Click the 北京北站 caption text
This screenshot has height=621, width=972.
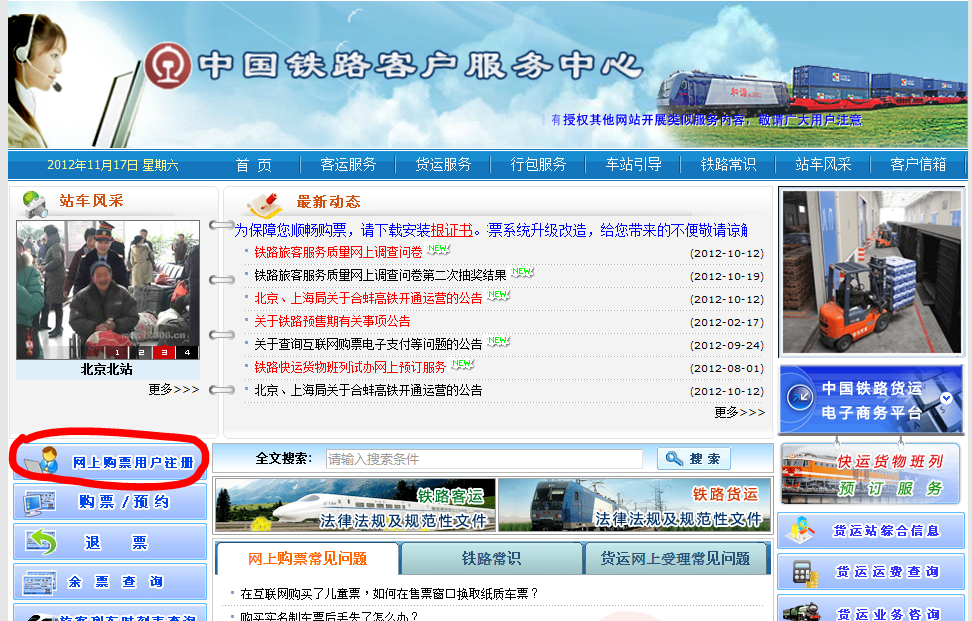coord(107,369)
